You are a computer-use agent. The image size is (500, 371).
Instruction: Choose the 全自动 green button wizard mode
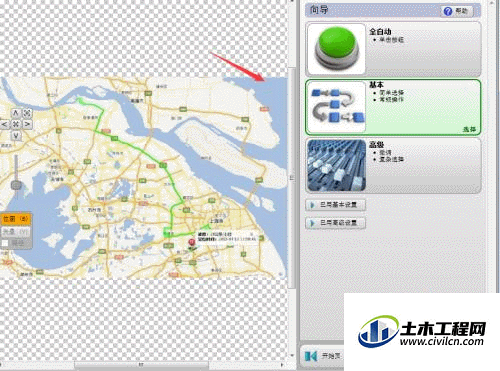coord(393,49)
